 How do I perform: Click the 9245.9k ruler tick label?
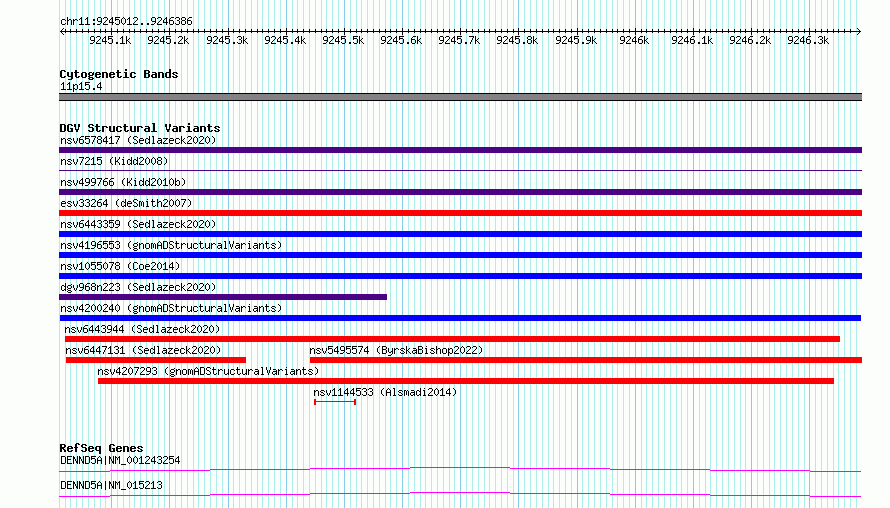pos(576,40)
